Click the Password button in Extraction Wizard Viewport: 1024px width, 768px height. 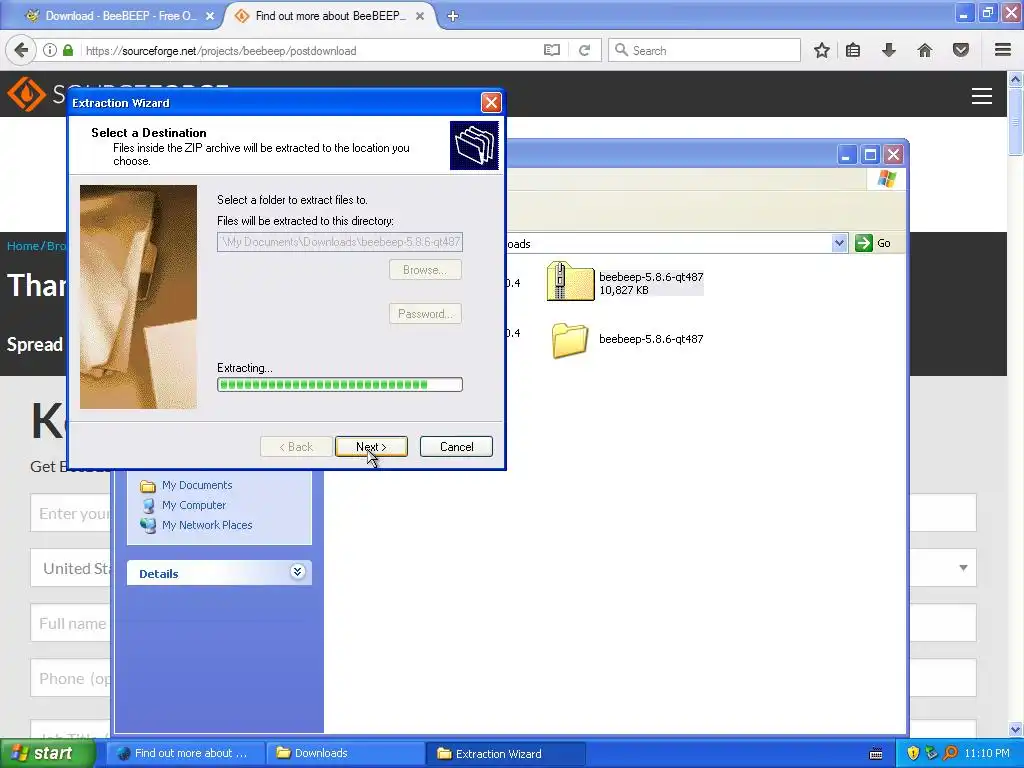pyautogui.click(x=425, y=313)
